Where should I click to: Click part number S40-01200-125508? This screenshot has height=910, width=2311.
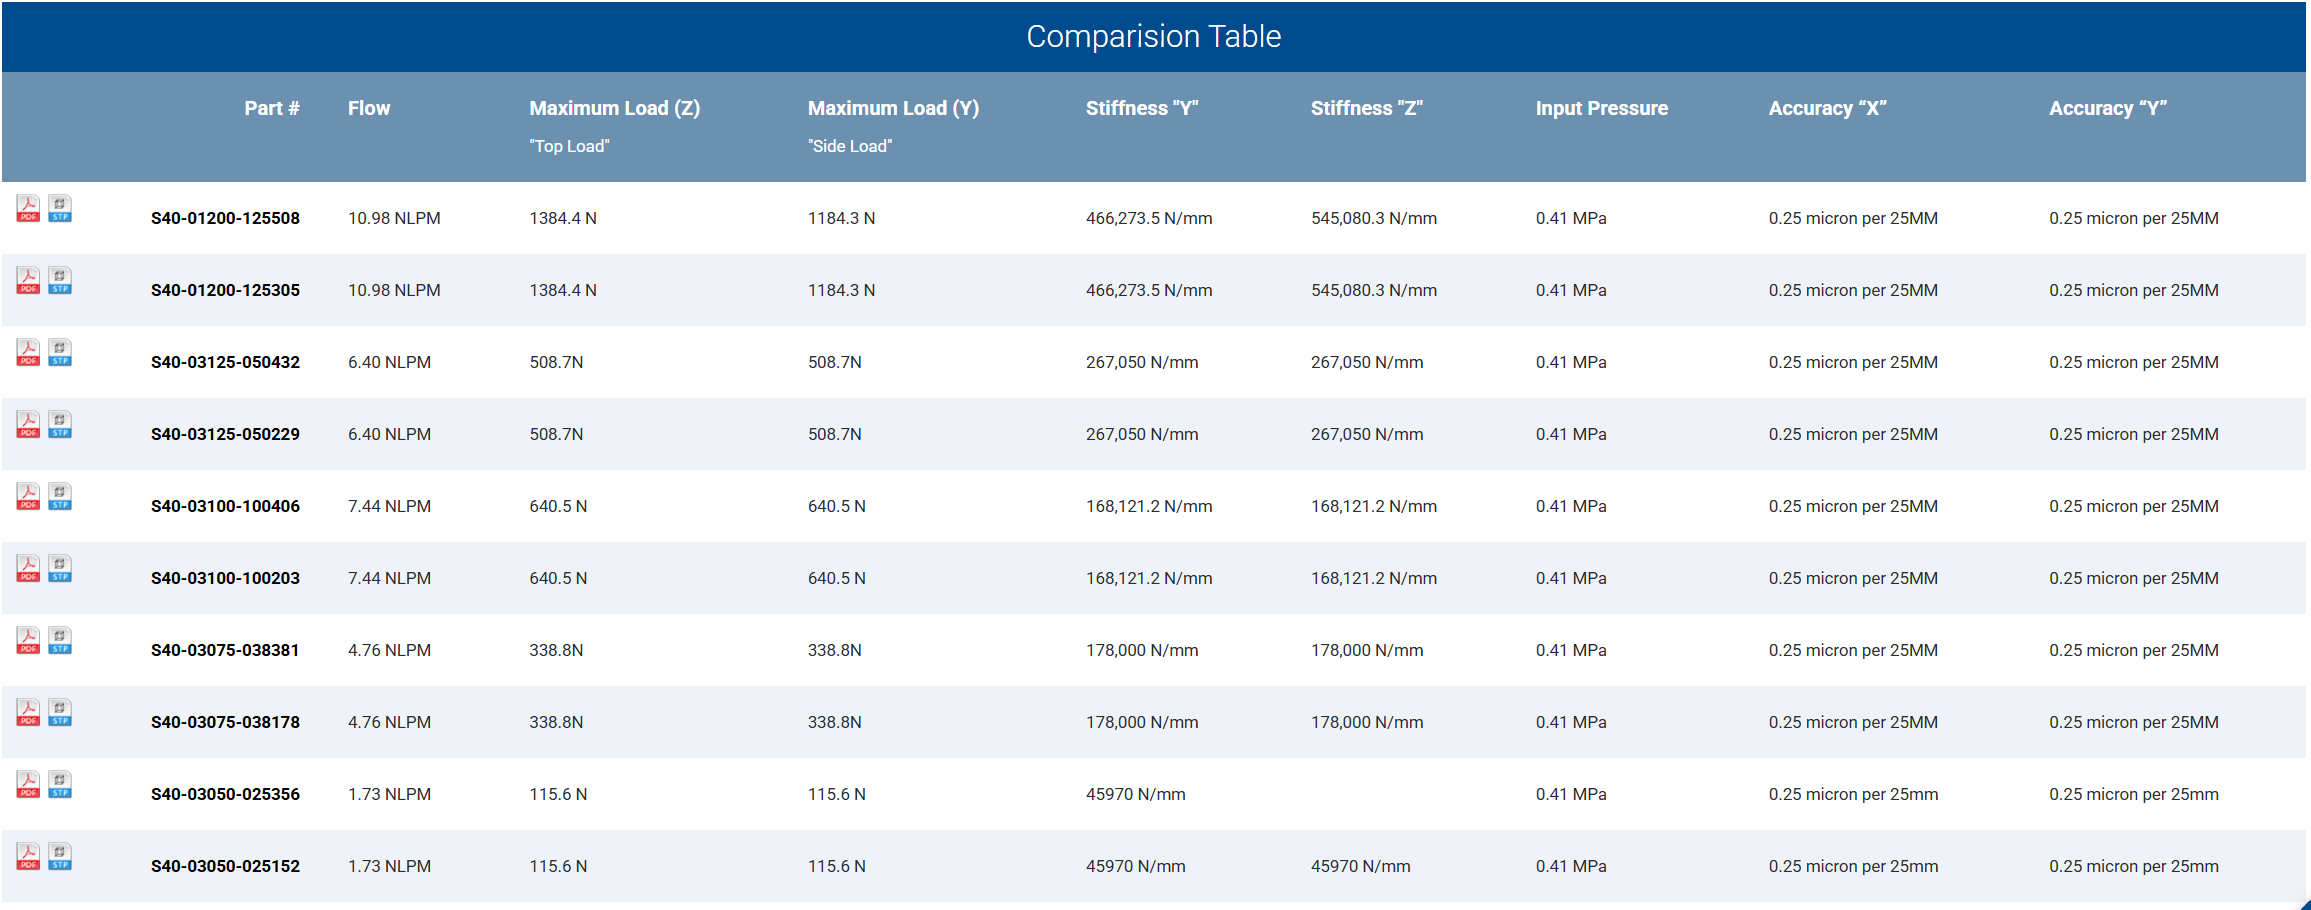225,218
